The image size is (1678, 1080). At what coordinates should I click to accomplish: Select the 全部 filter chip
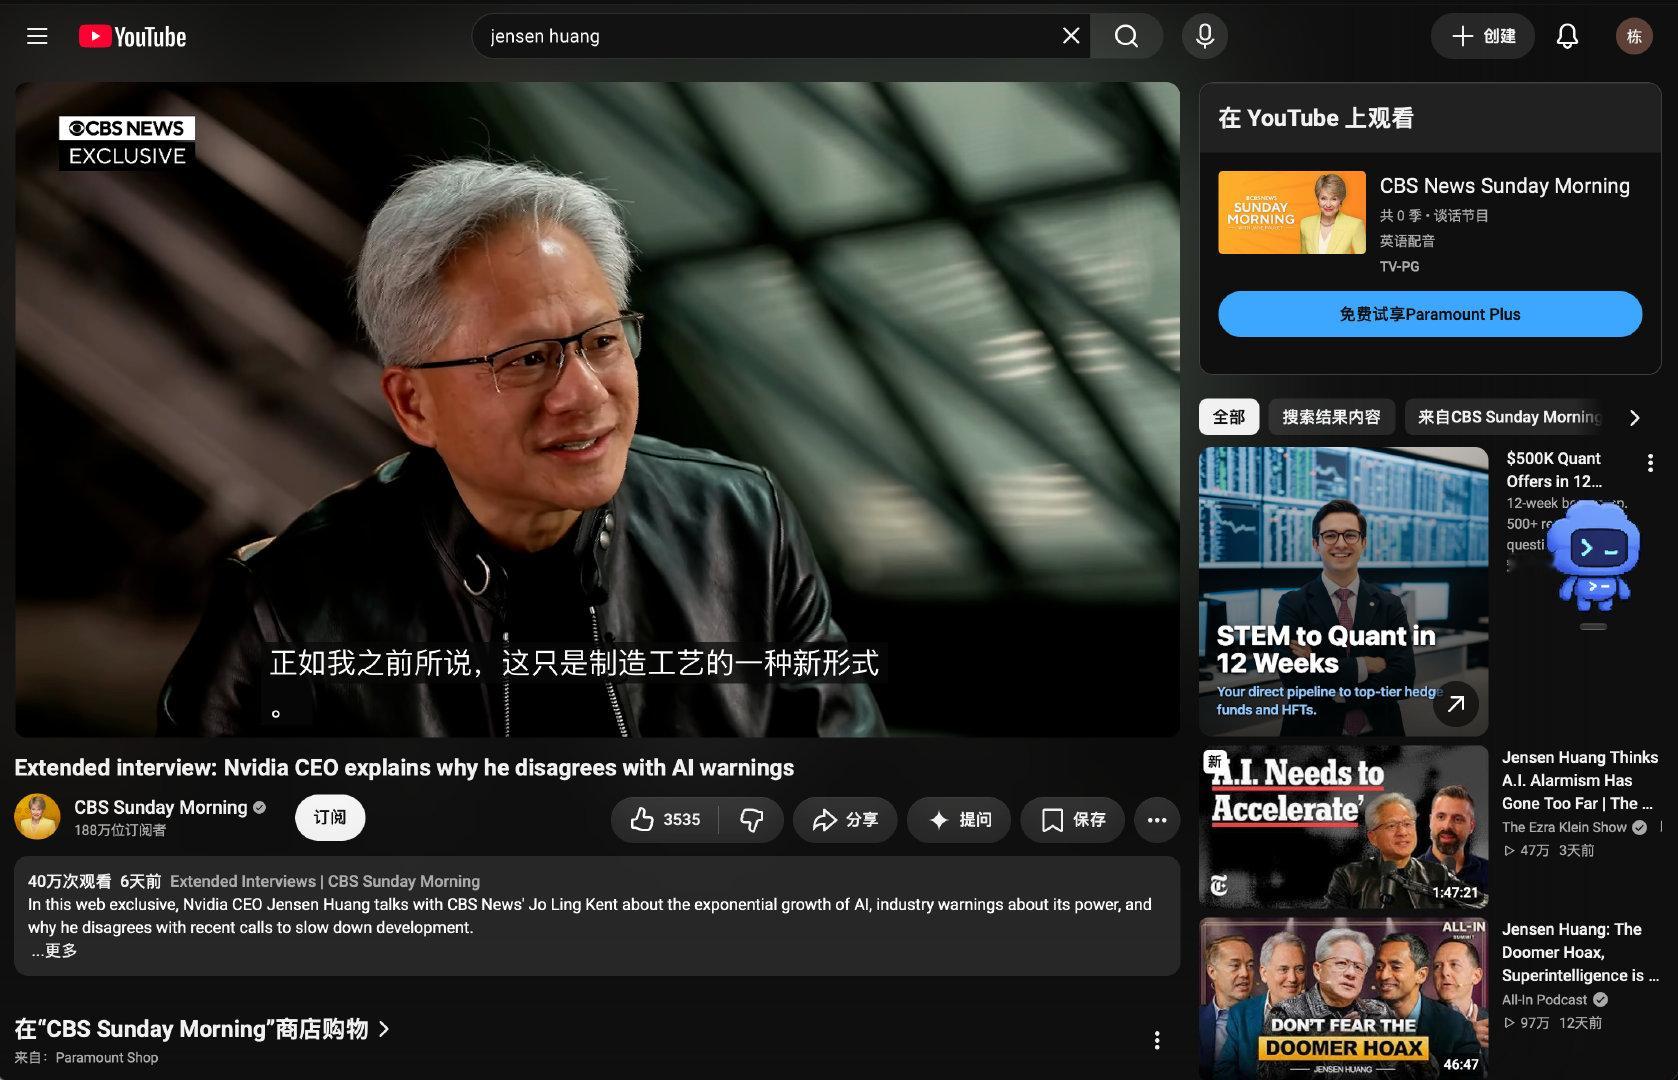click(x=1229, y=417)
